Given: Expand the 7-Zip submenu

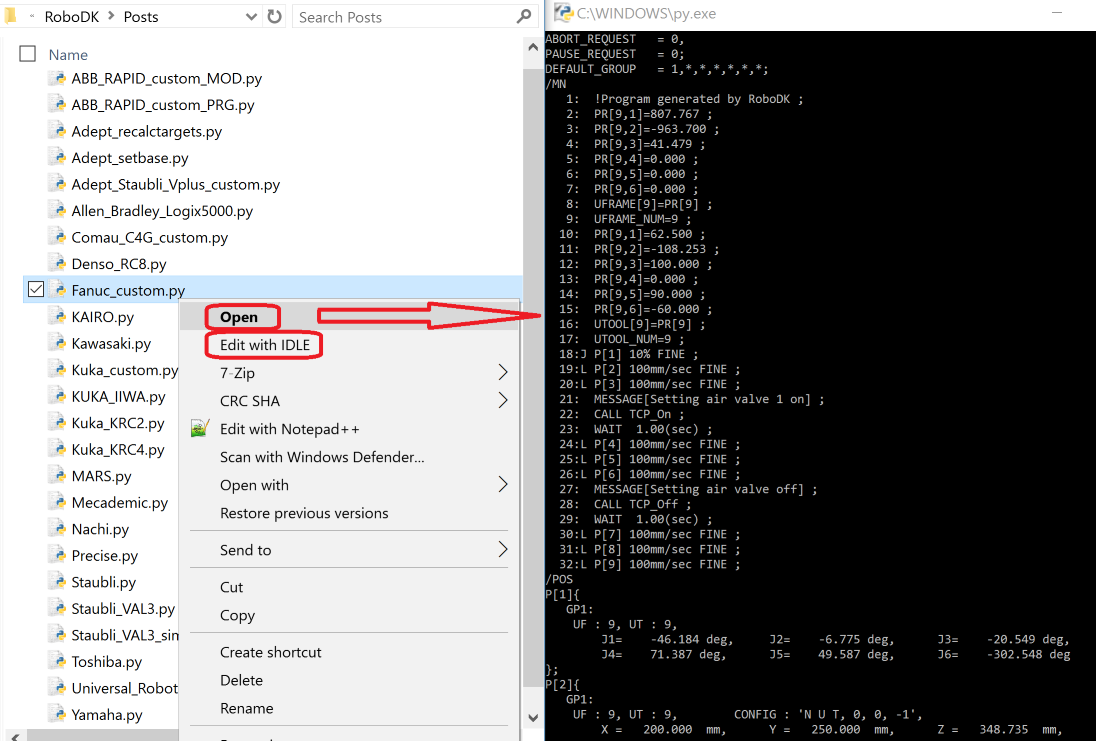Looking at the screenshot, I should [502, 373].
